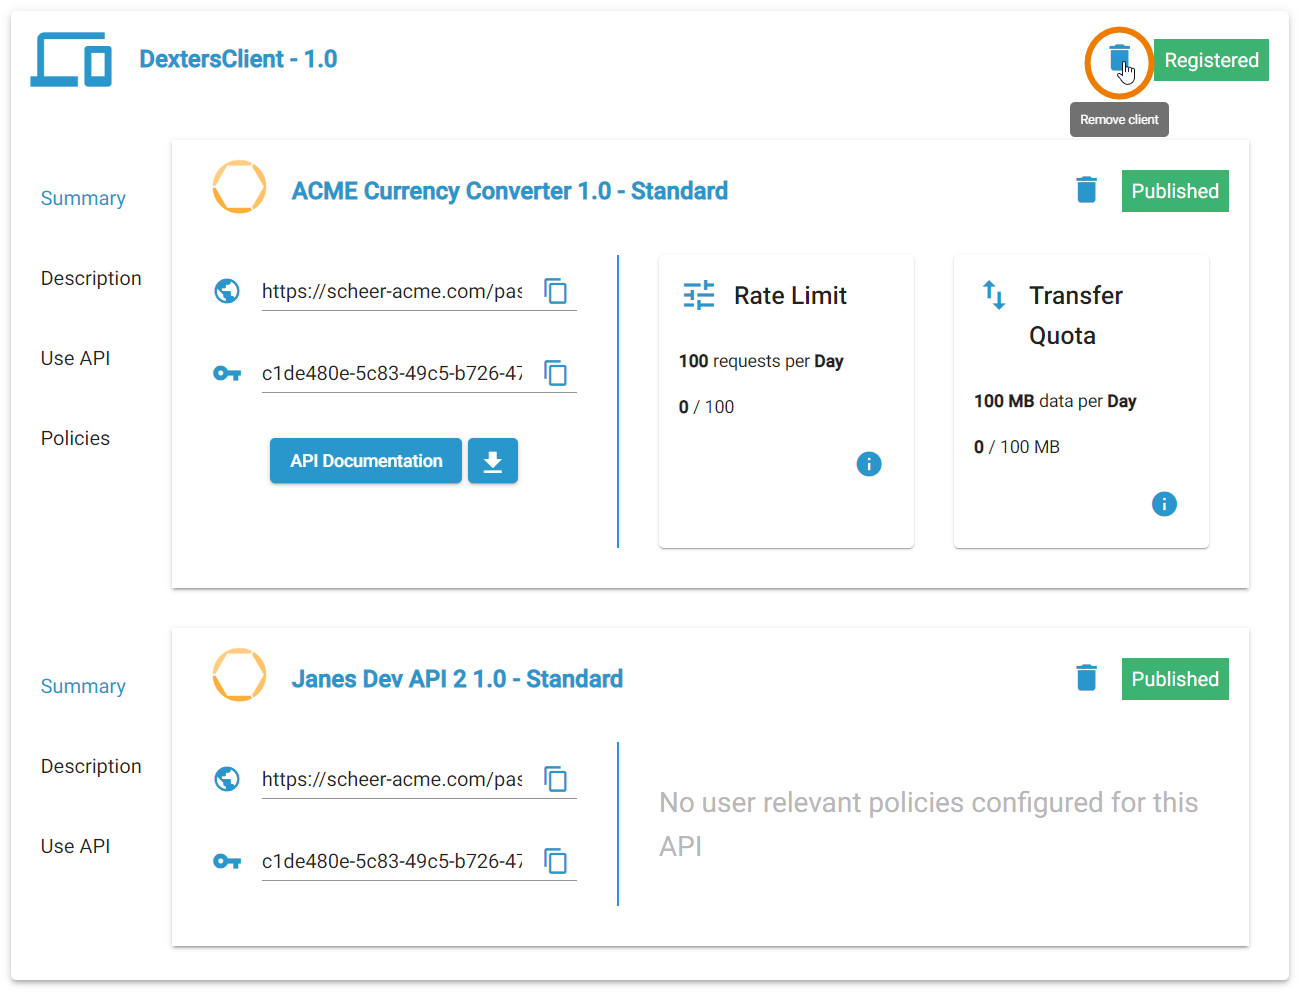Download the API definition file

point(493,461)
